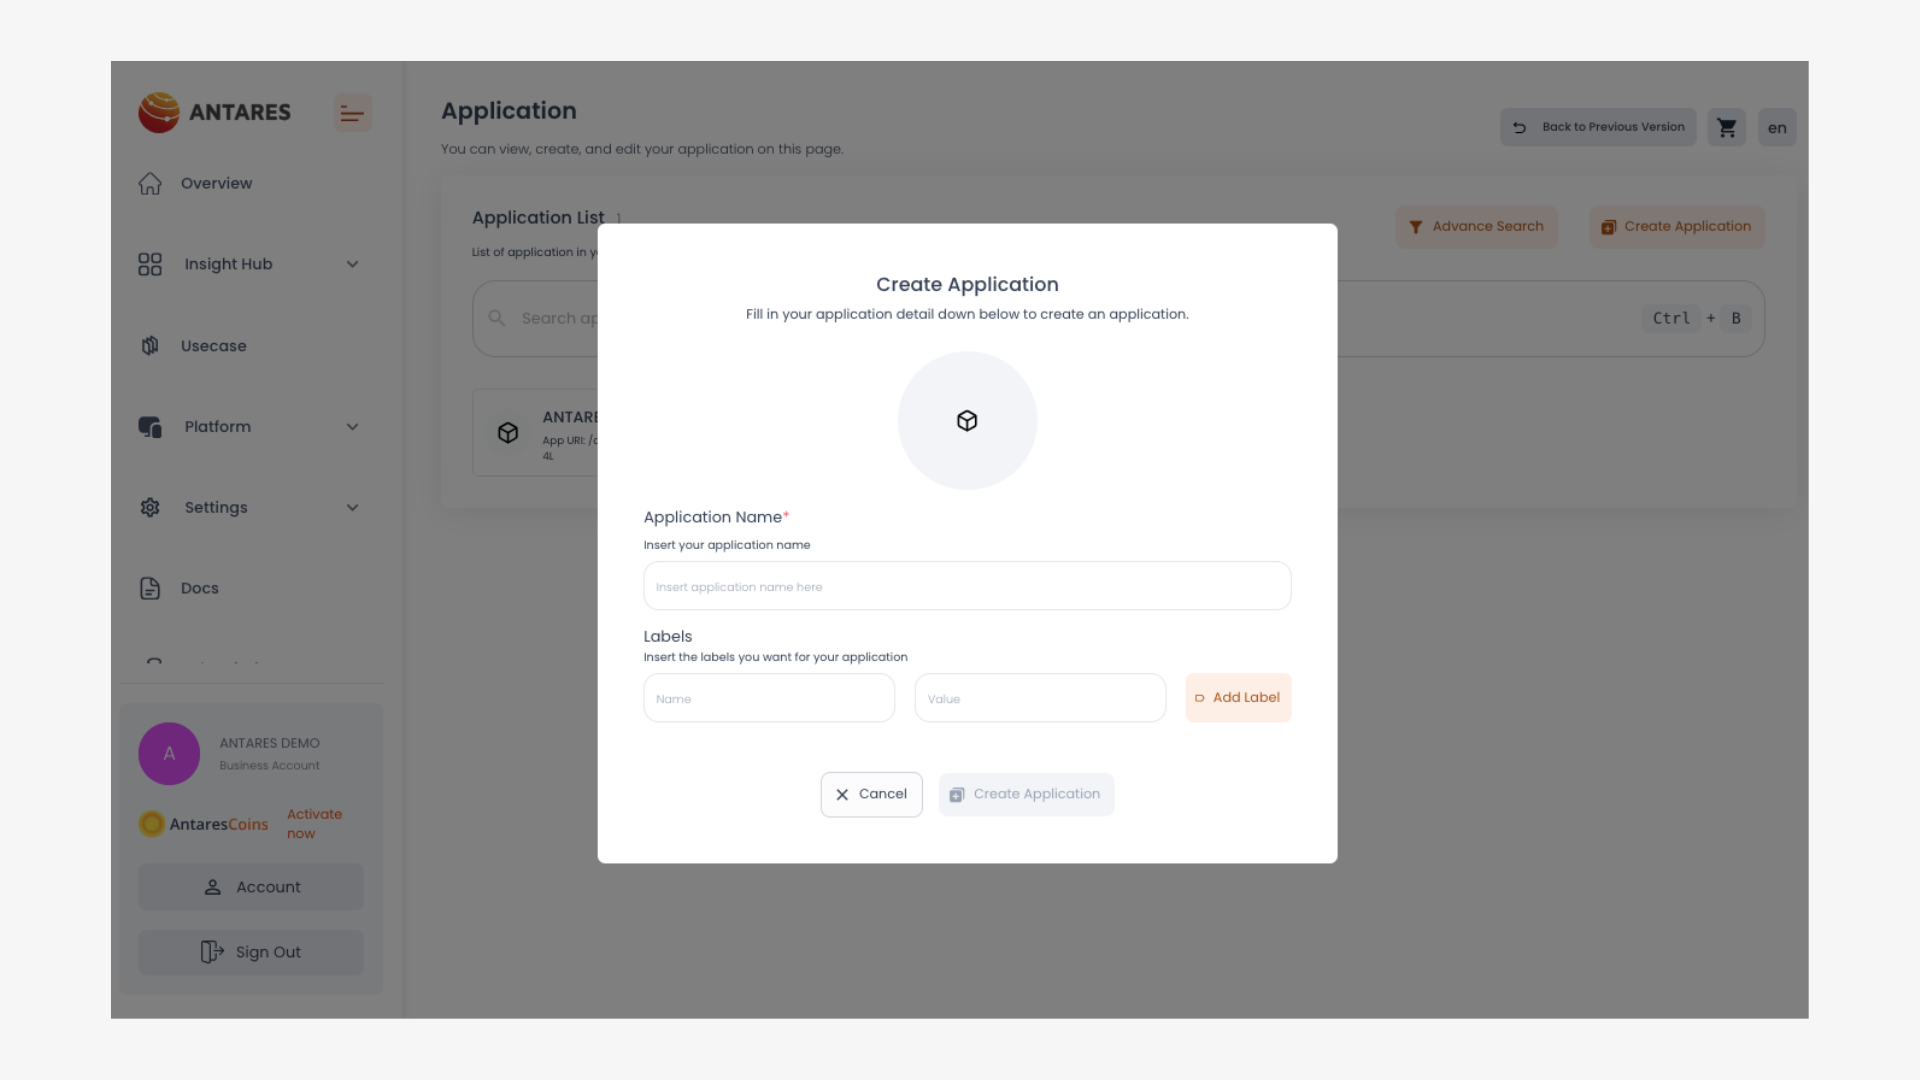This screenshot has width=1920, height=1080.
Task: Click the application cube icon placeholder
Action: 967,421
